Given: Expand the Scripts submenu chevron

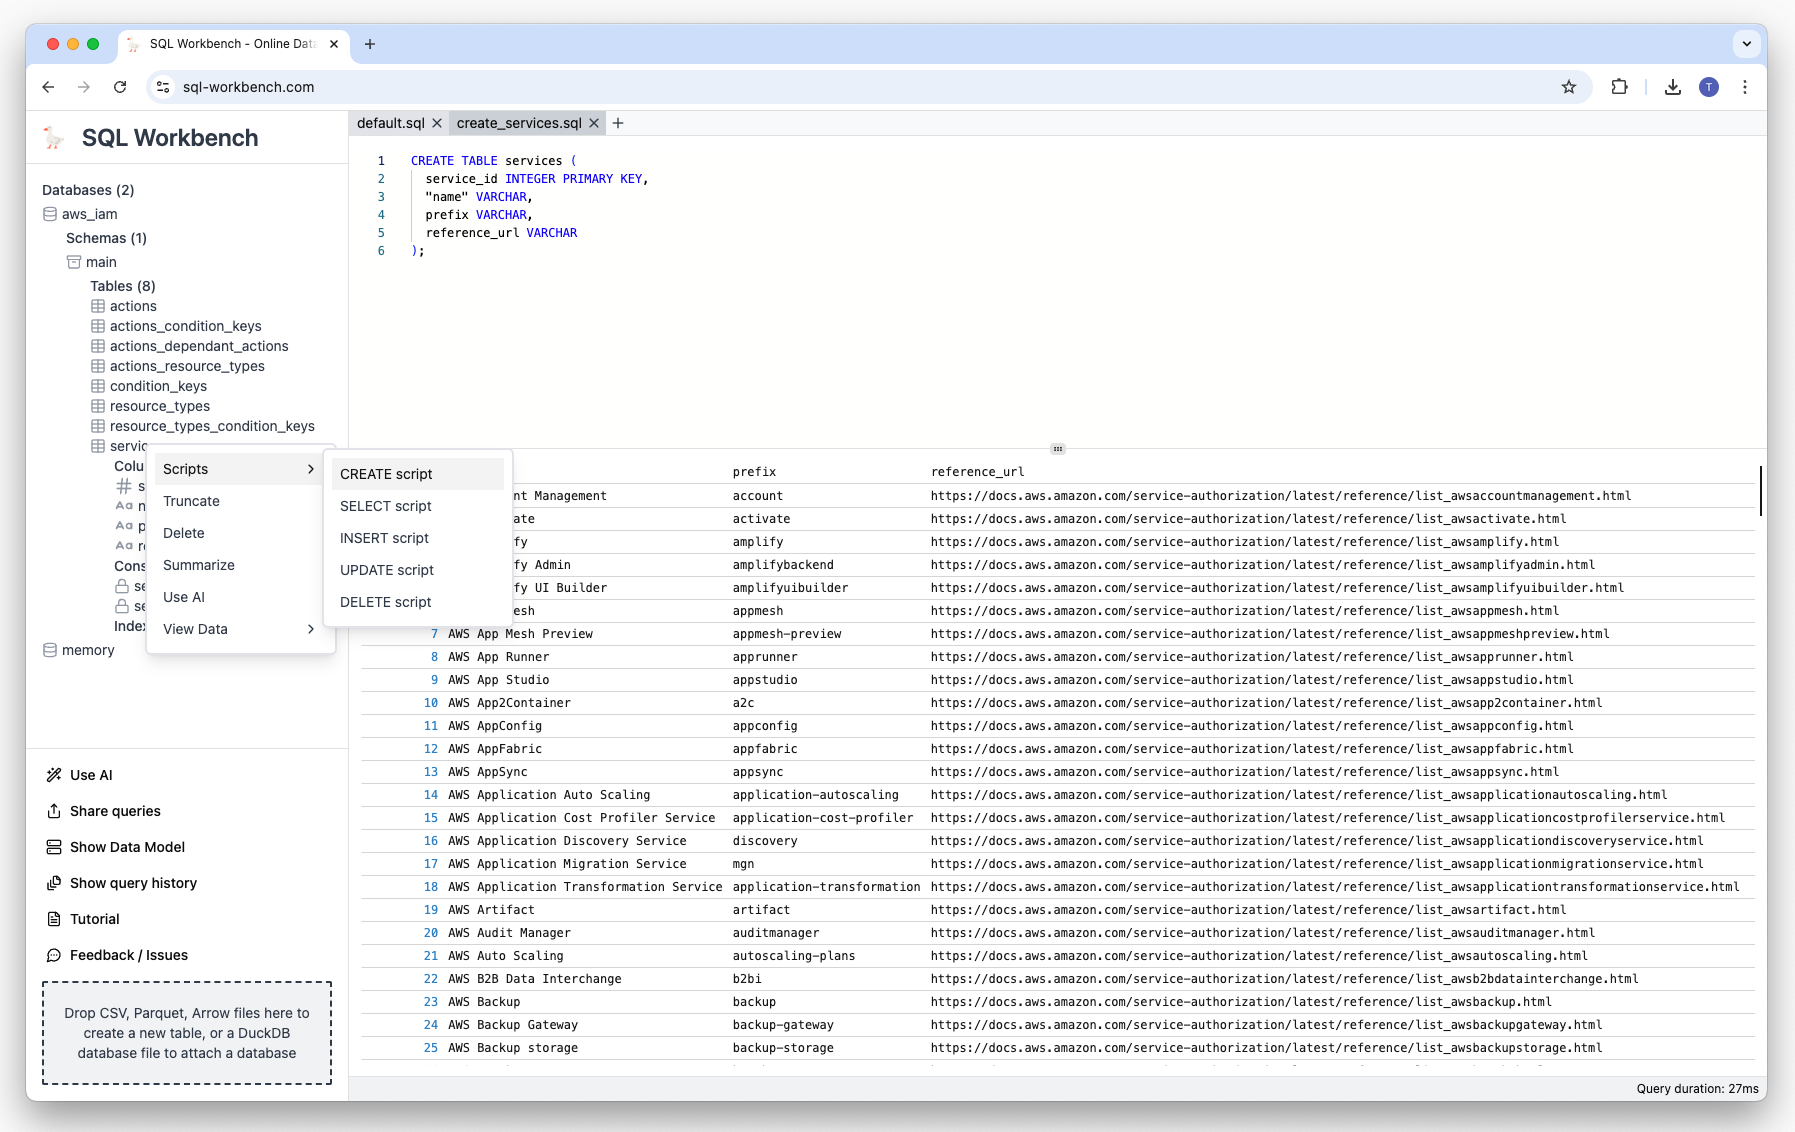Looking at the screenshot, I should pos(310,468).
